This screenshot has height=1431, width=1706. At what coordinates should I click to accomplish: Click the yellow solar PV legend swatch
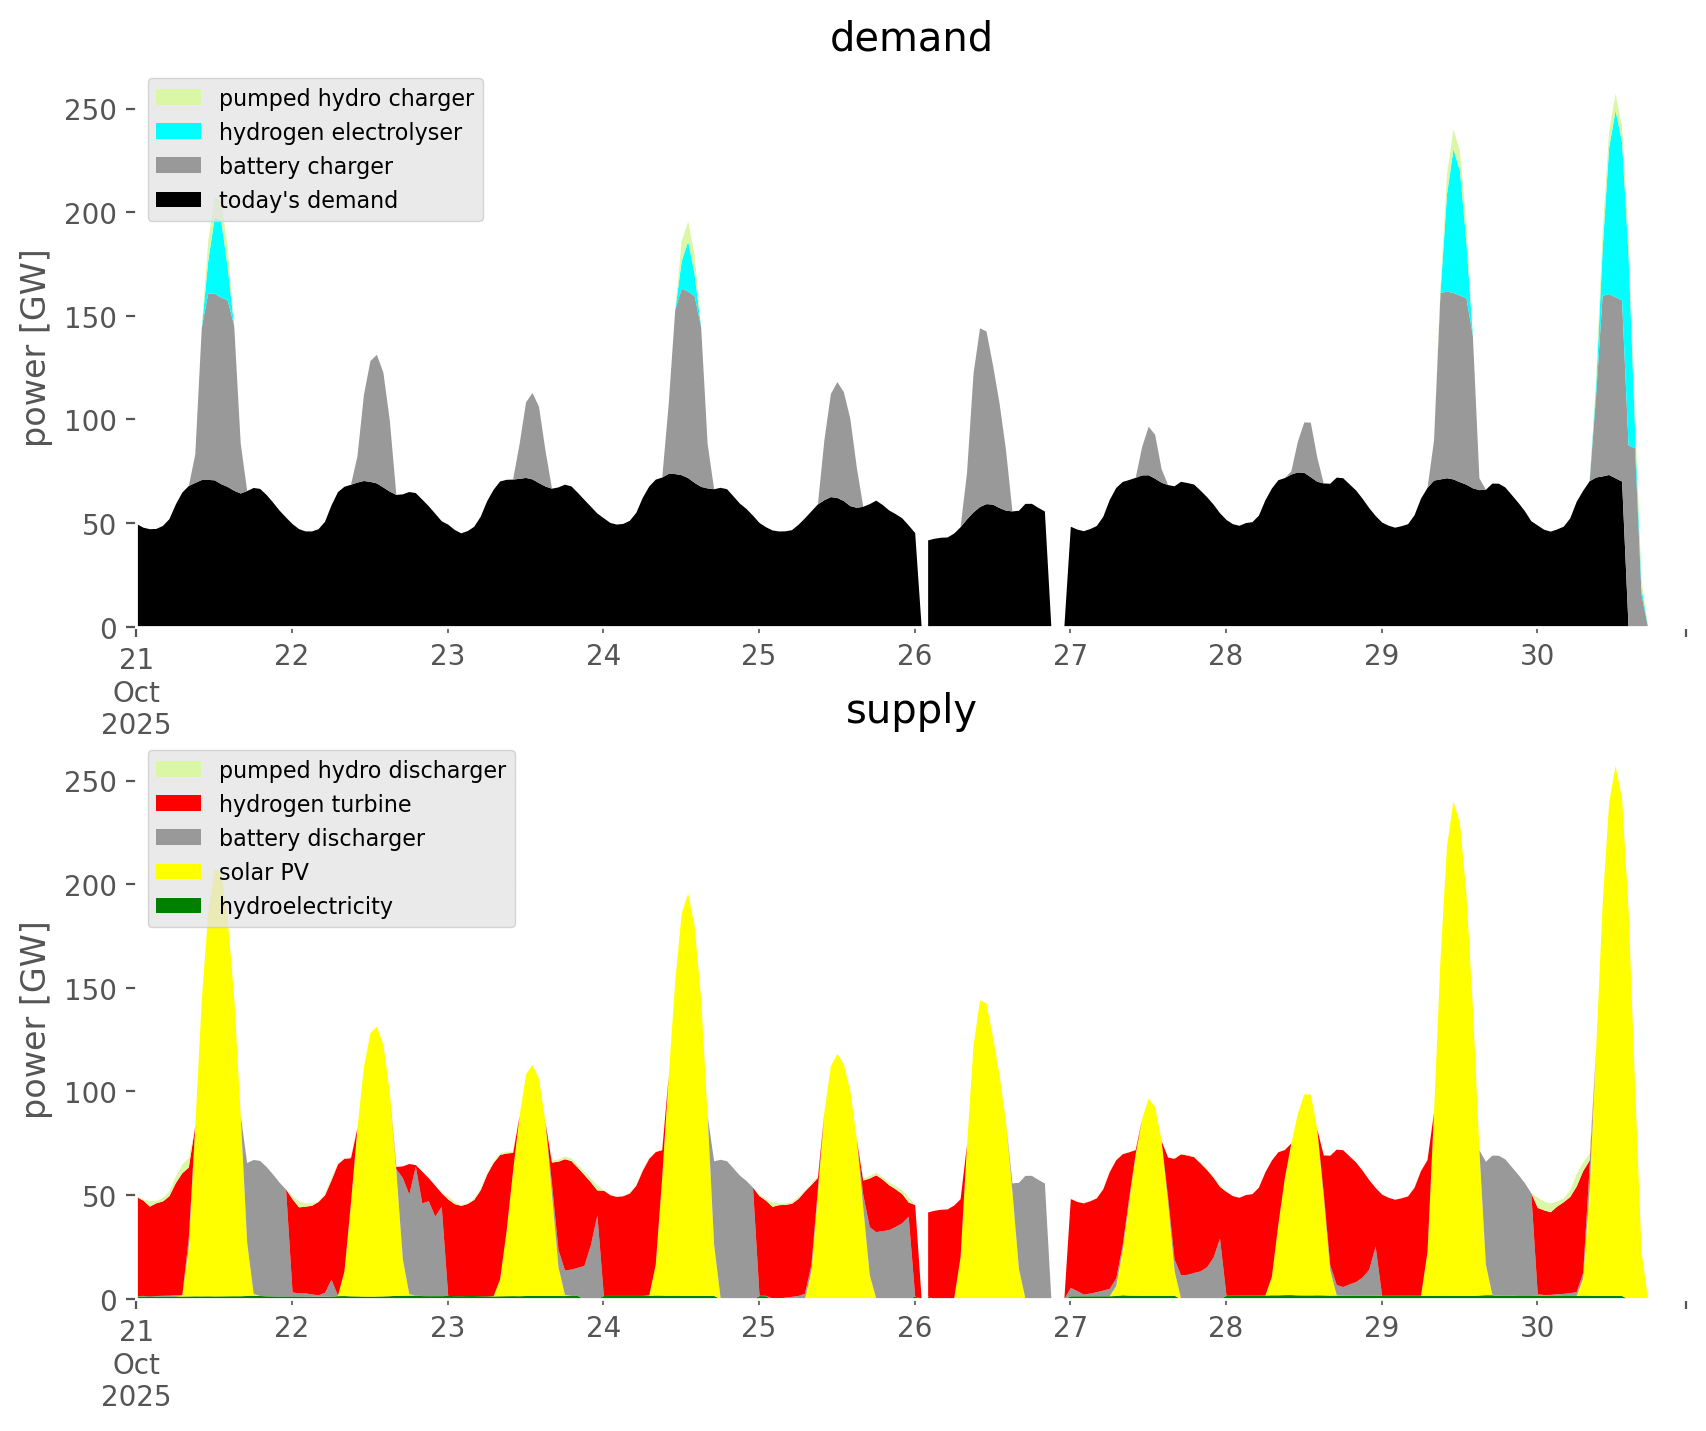[179, 872]
